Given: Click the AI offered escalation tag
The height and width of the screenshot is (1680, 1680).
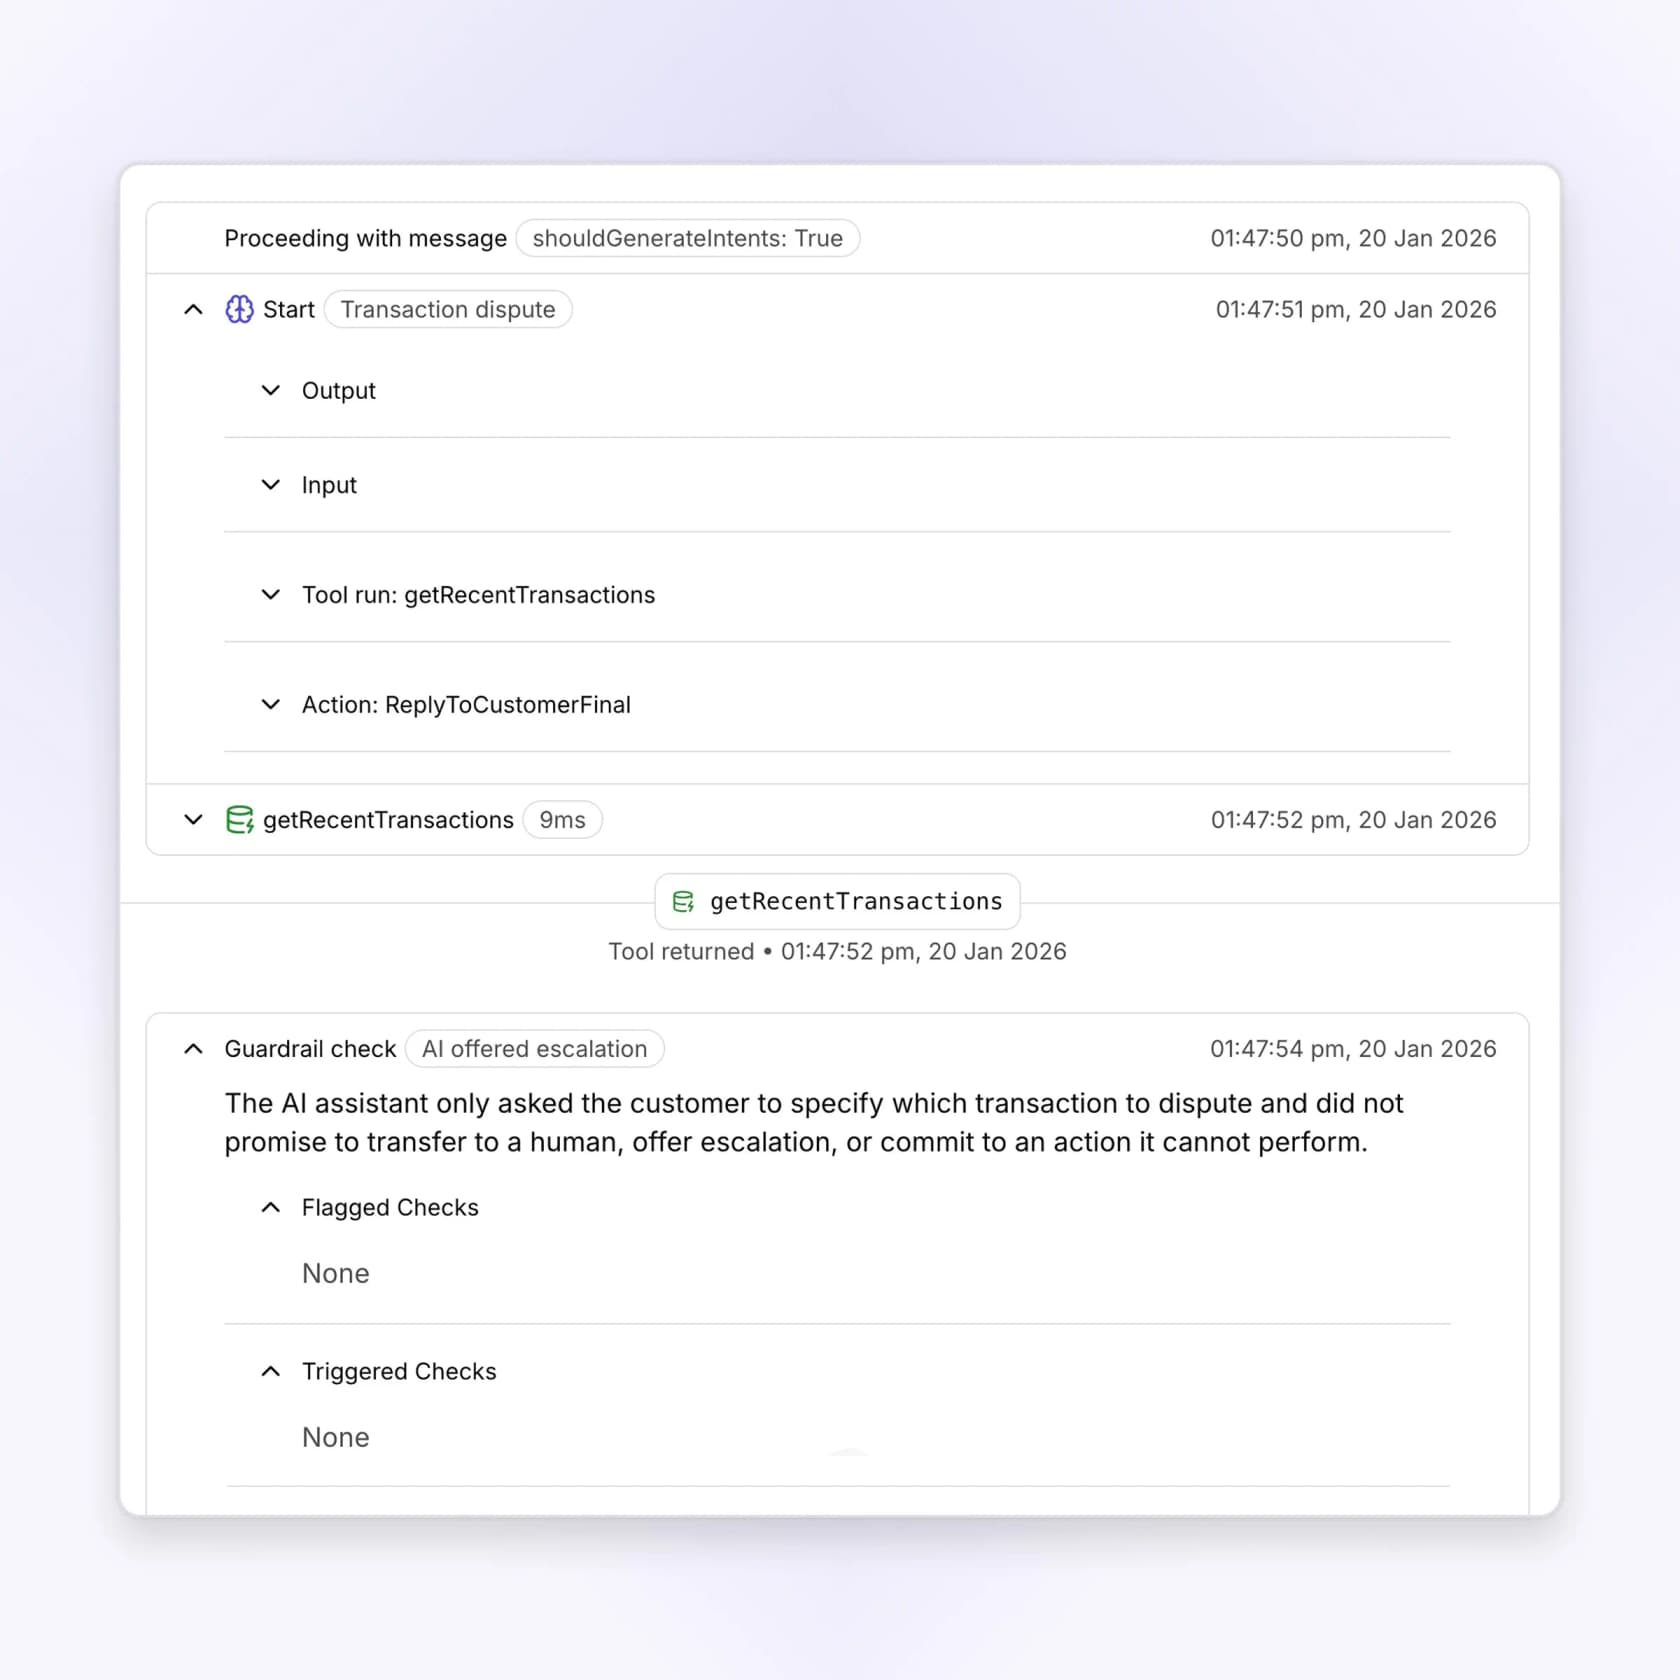Looking at the screenshot, I should click(535, 1049).
